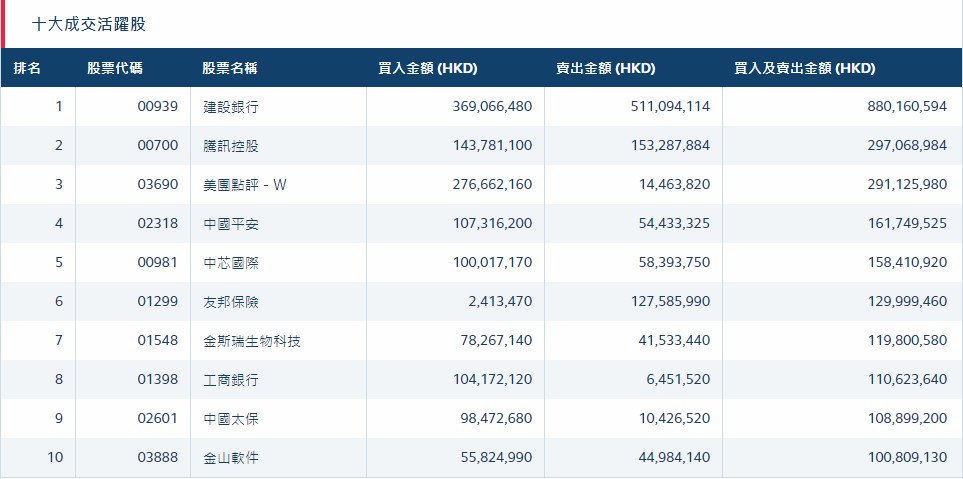Screen dimensions: 963x479
Task: Click sell amount 54,433,325
Action: point(674,224)
